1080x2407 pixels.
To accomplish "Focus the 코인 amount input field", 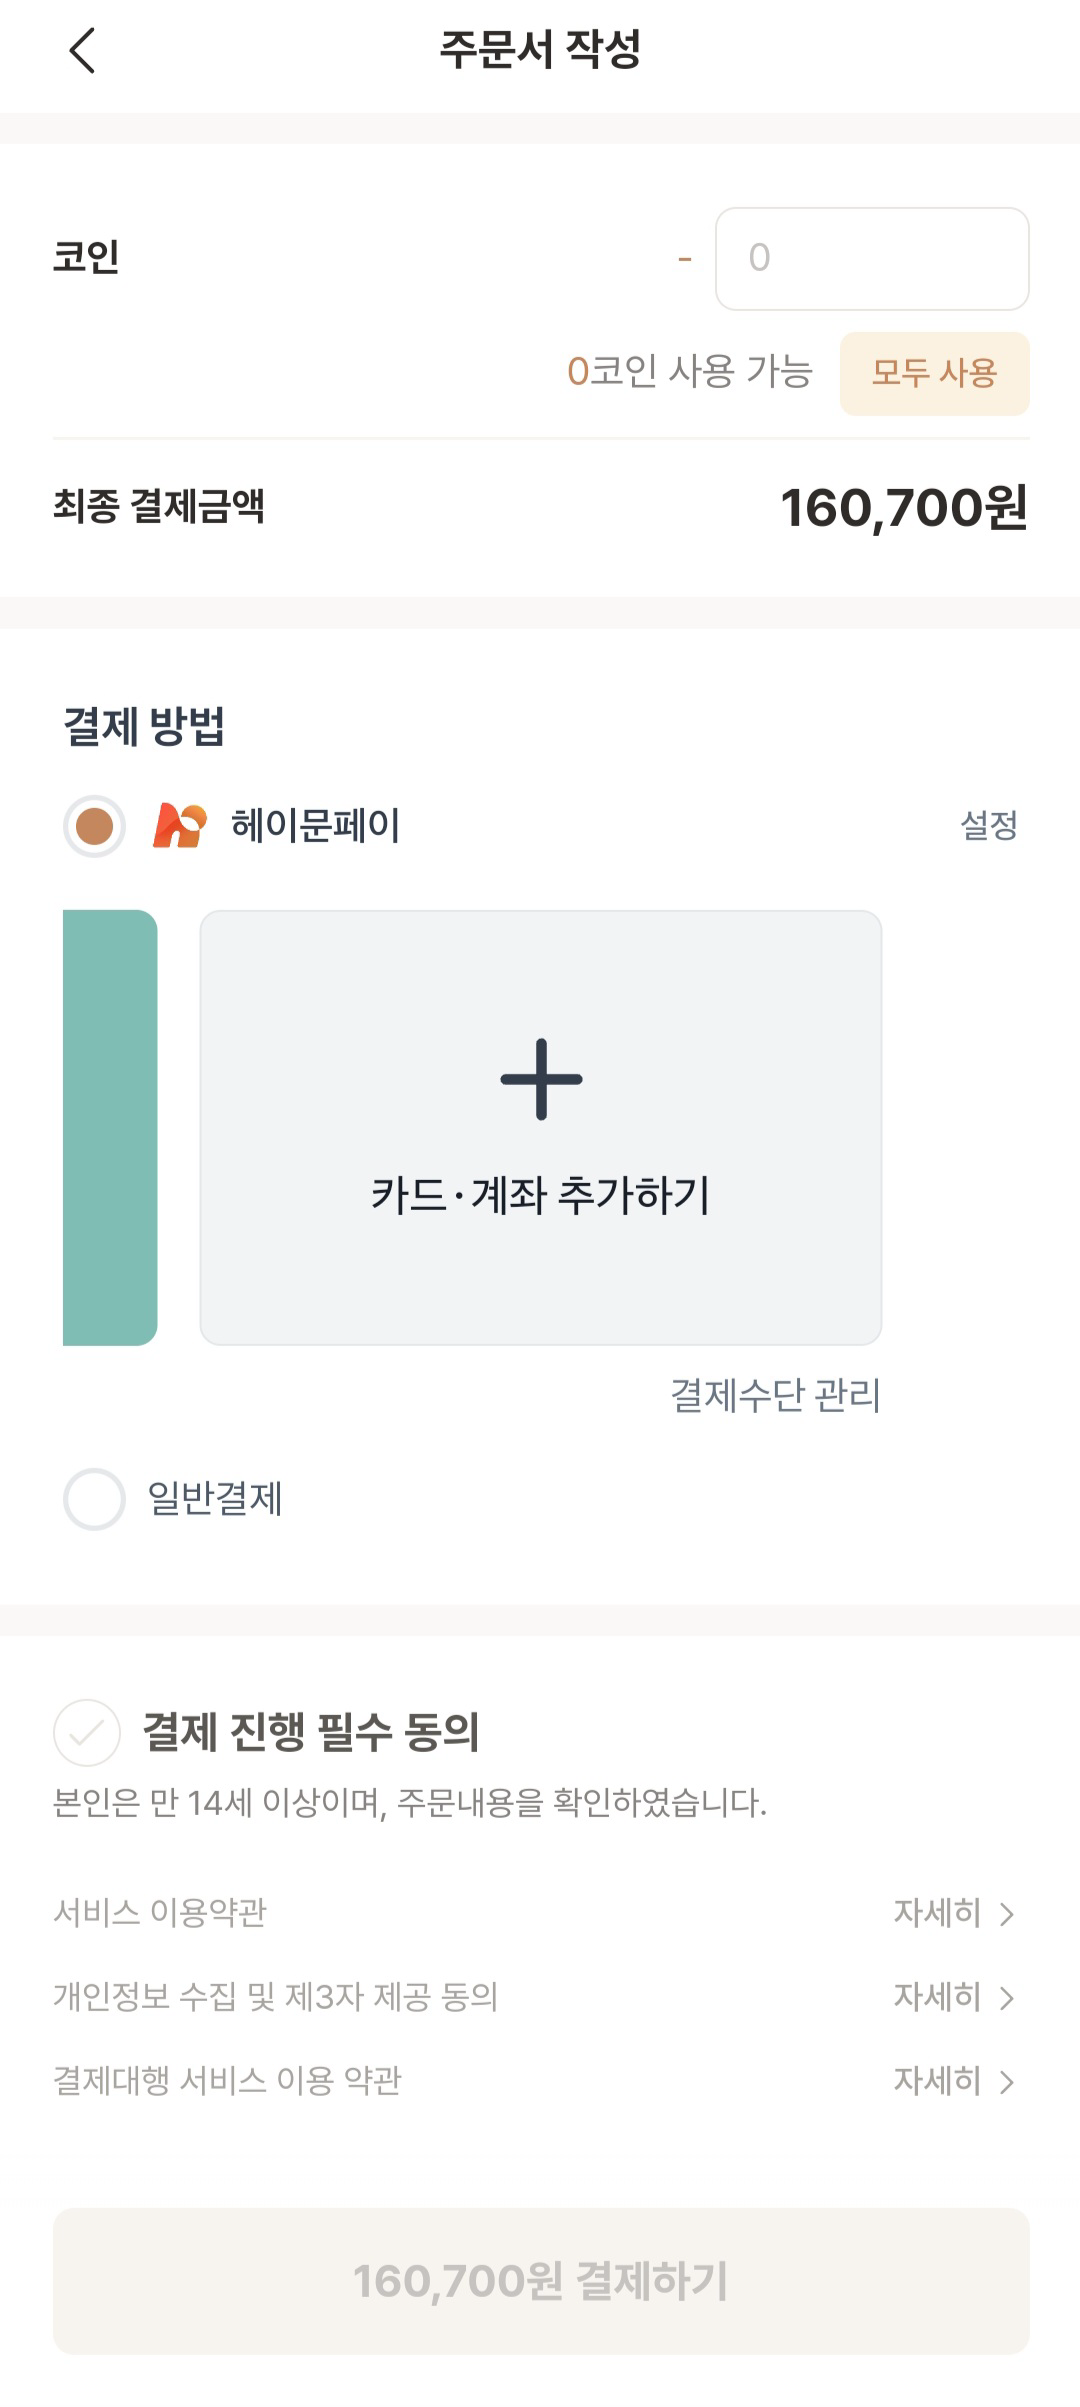I will pos(872,259).
